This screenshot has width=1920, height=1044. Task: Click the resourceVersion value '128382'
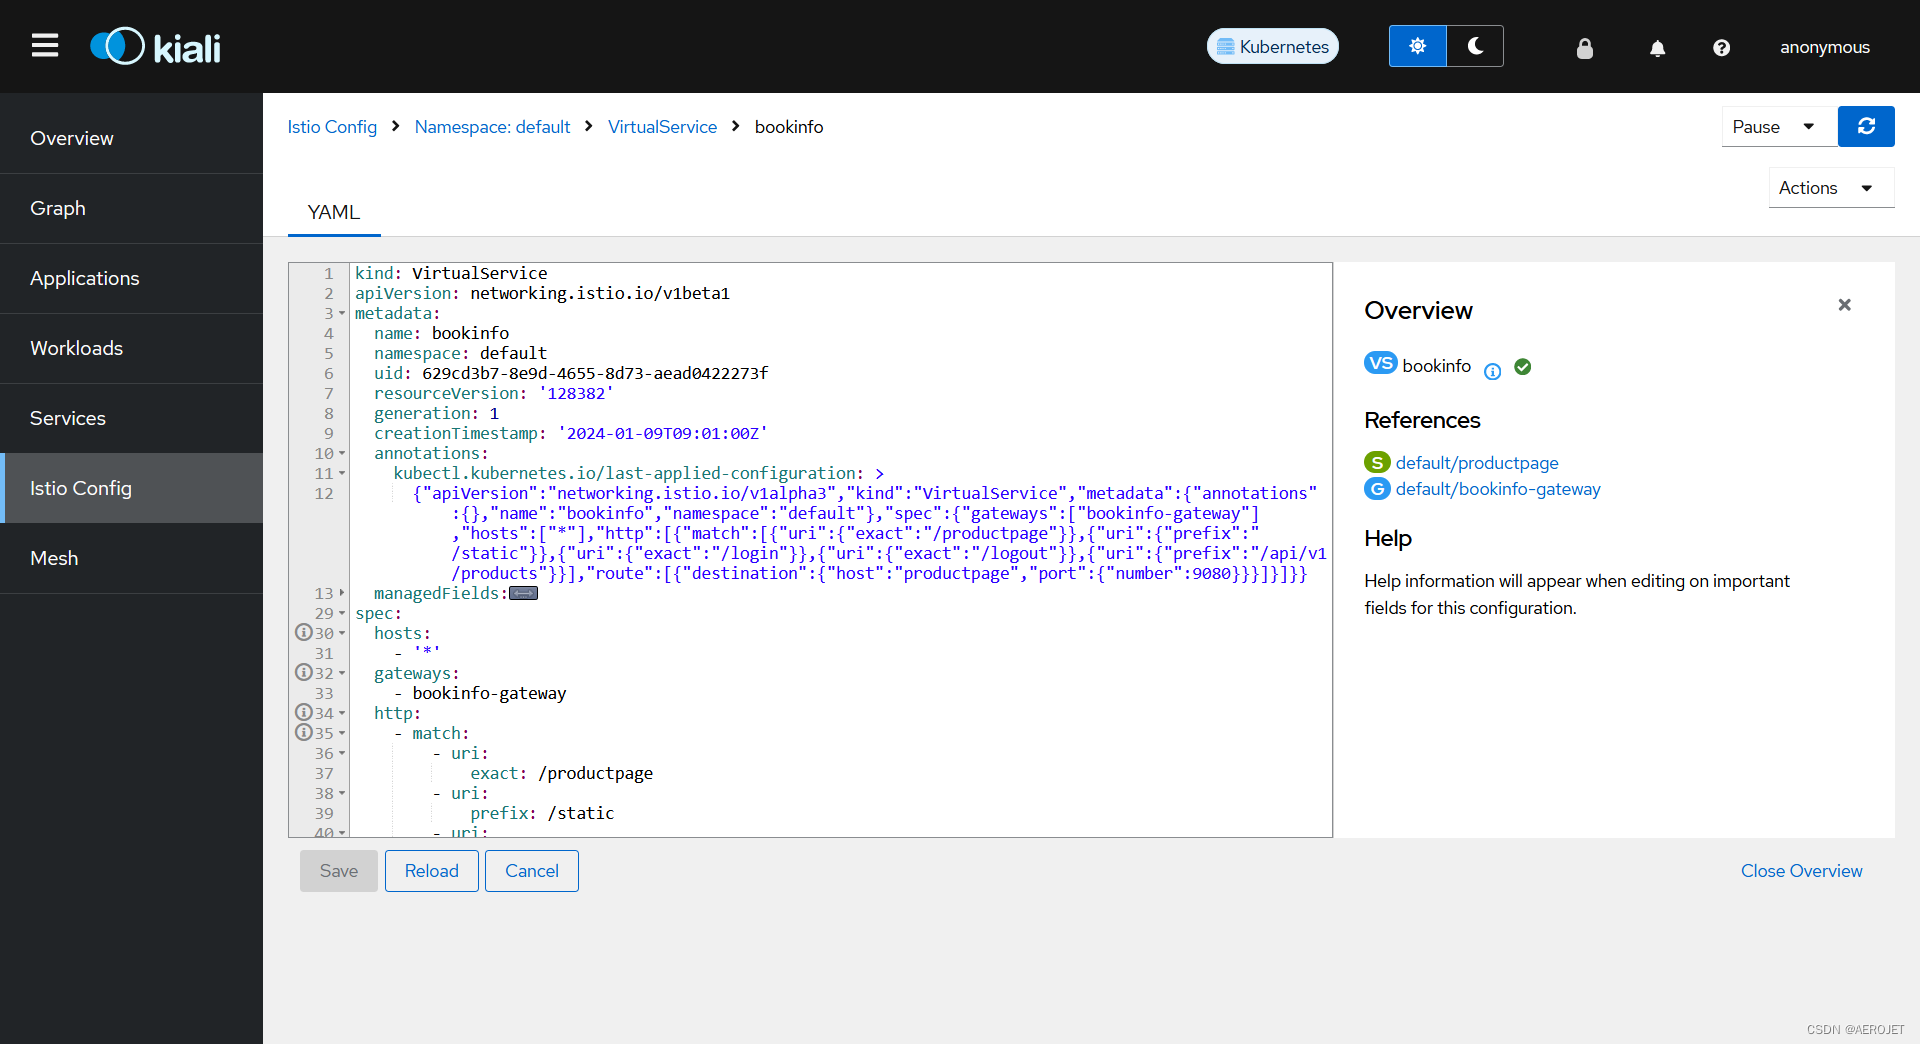576,393
